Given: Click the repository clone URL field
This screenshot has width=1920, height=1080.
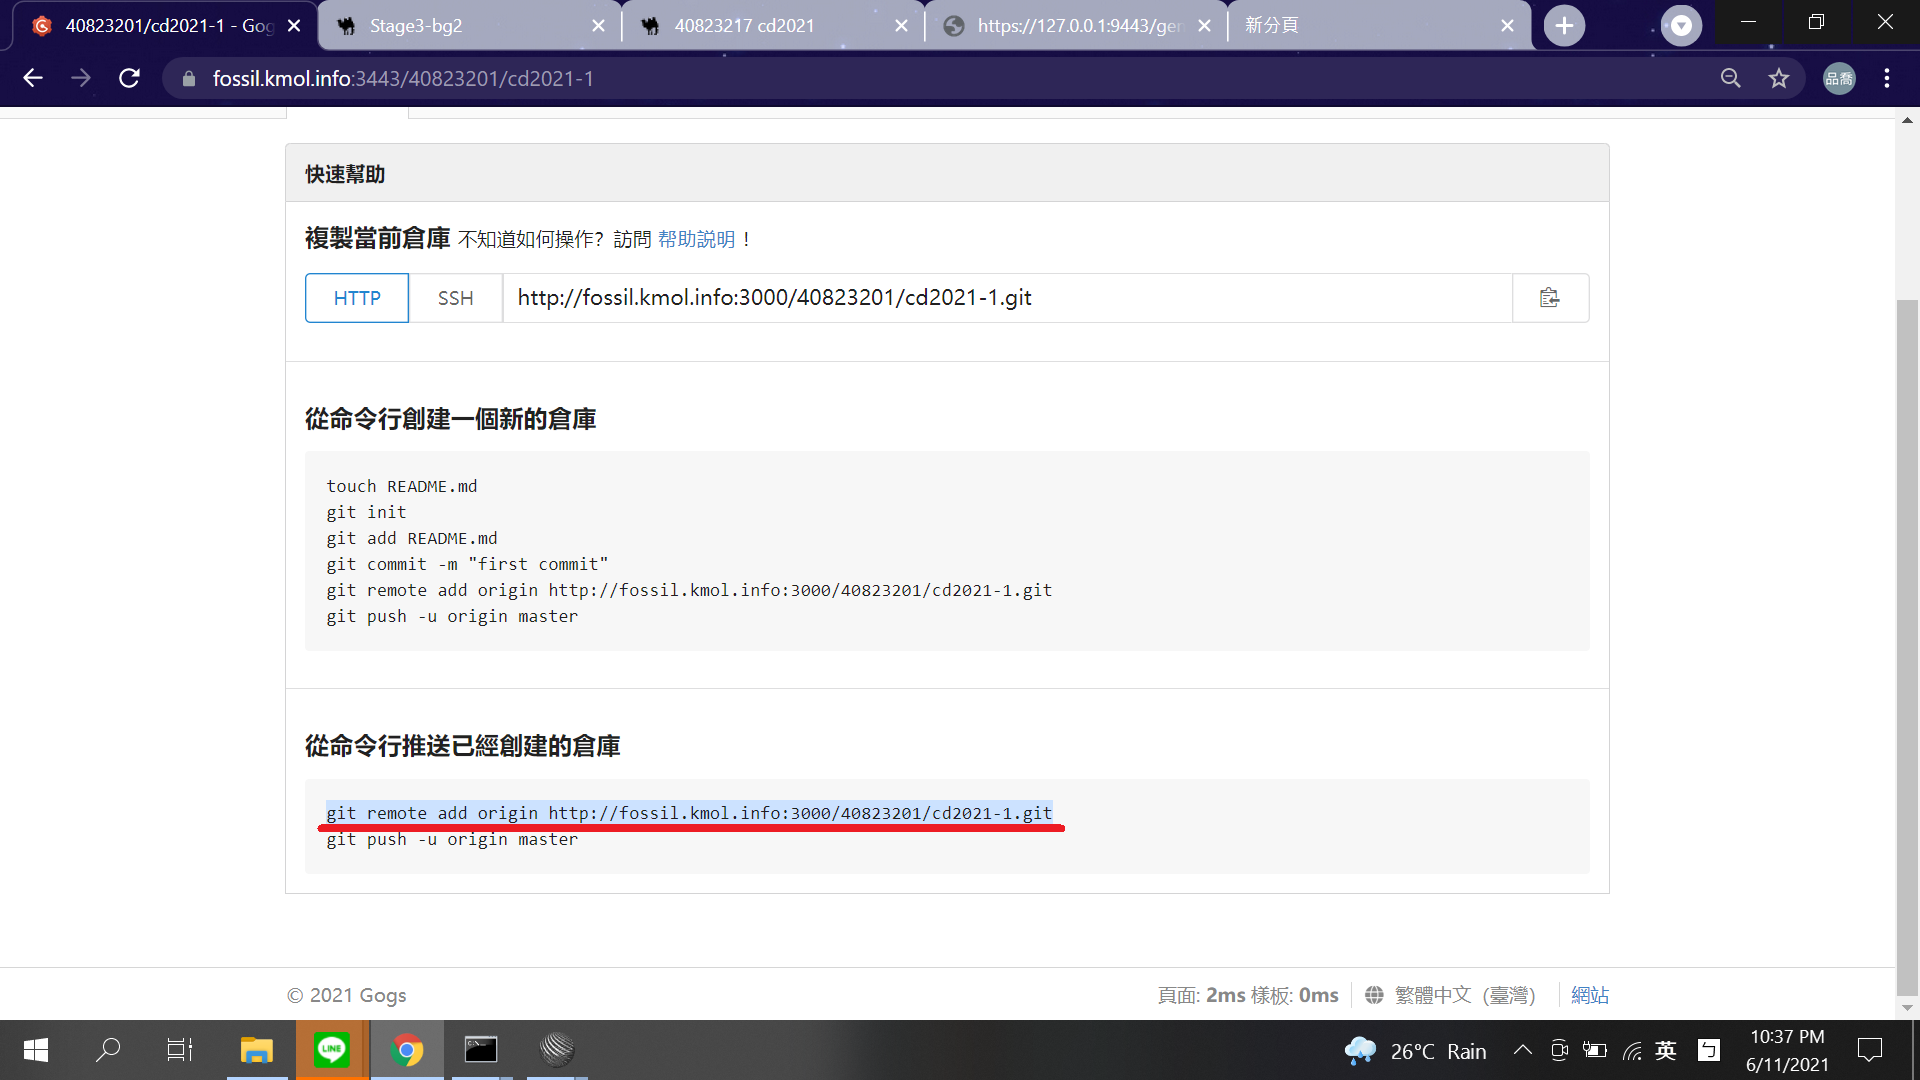Looking at the screenshot, I should point(1008,298).
